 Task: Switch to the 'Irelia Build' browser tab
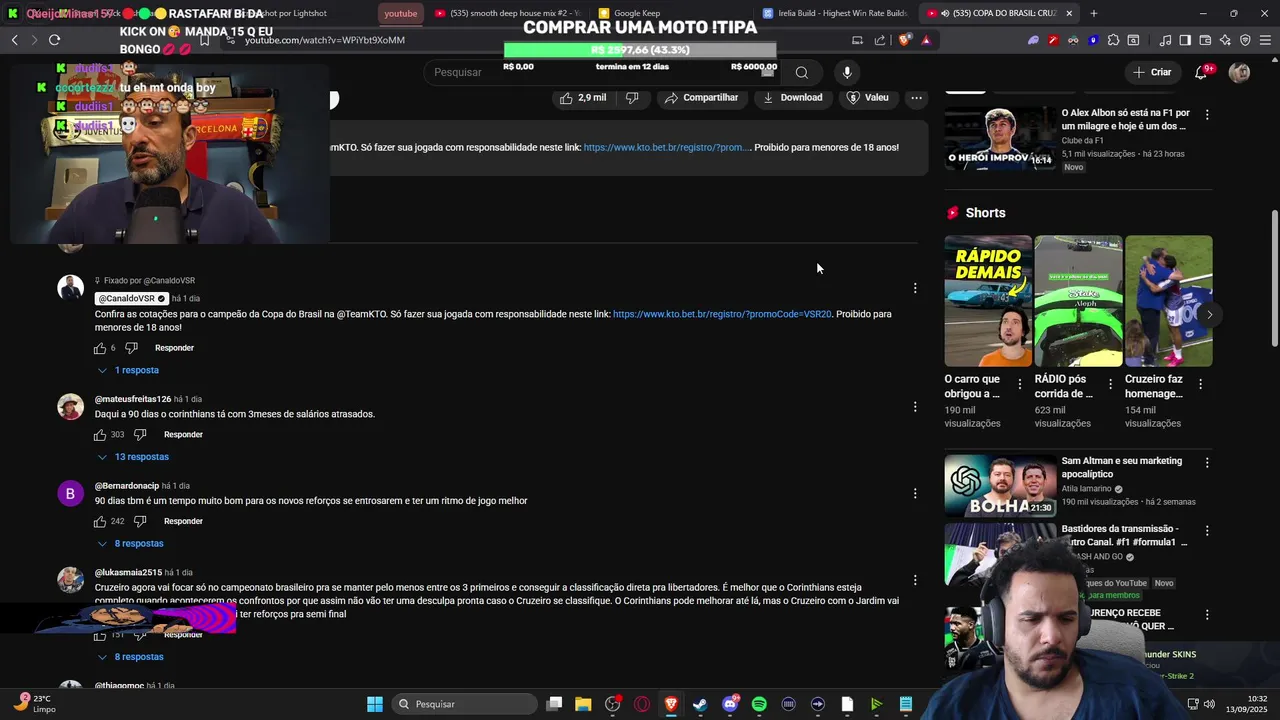click(835, 13)
